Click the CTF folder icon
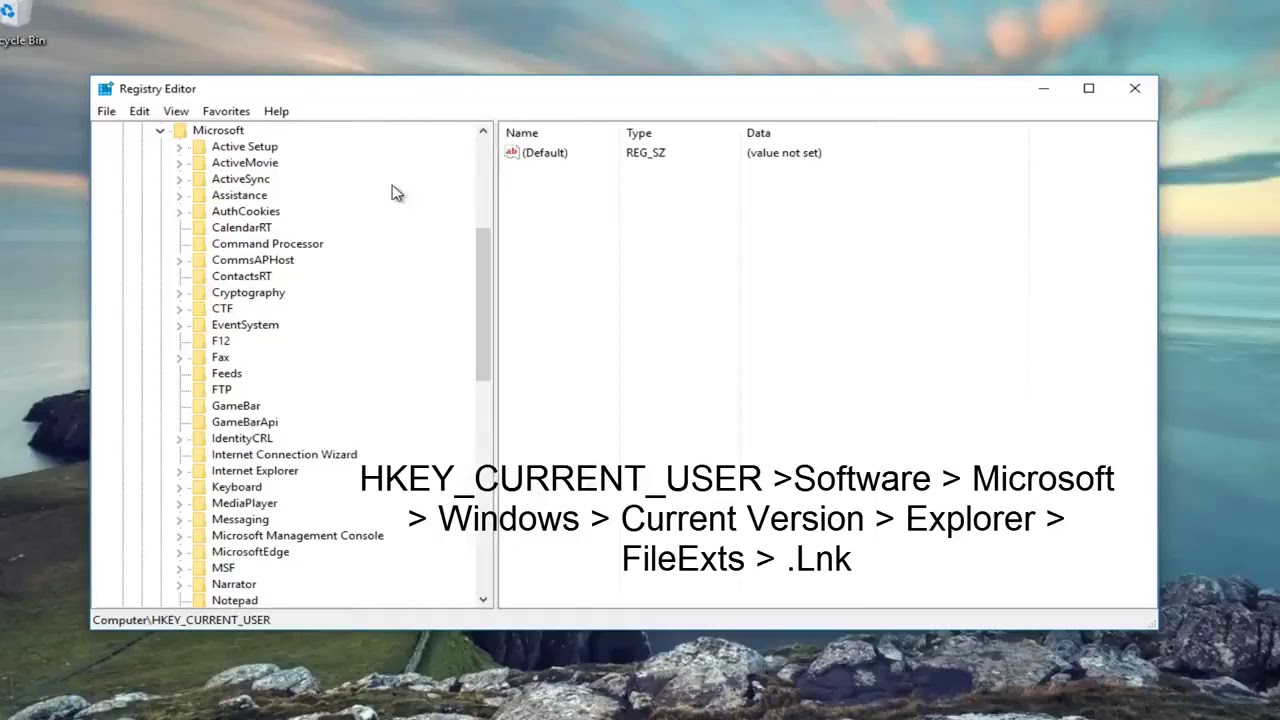The image size is (1280, 720). [199, 308]
